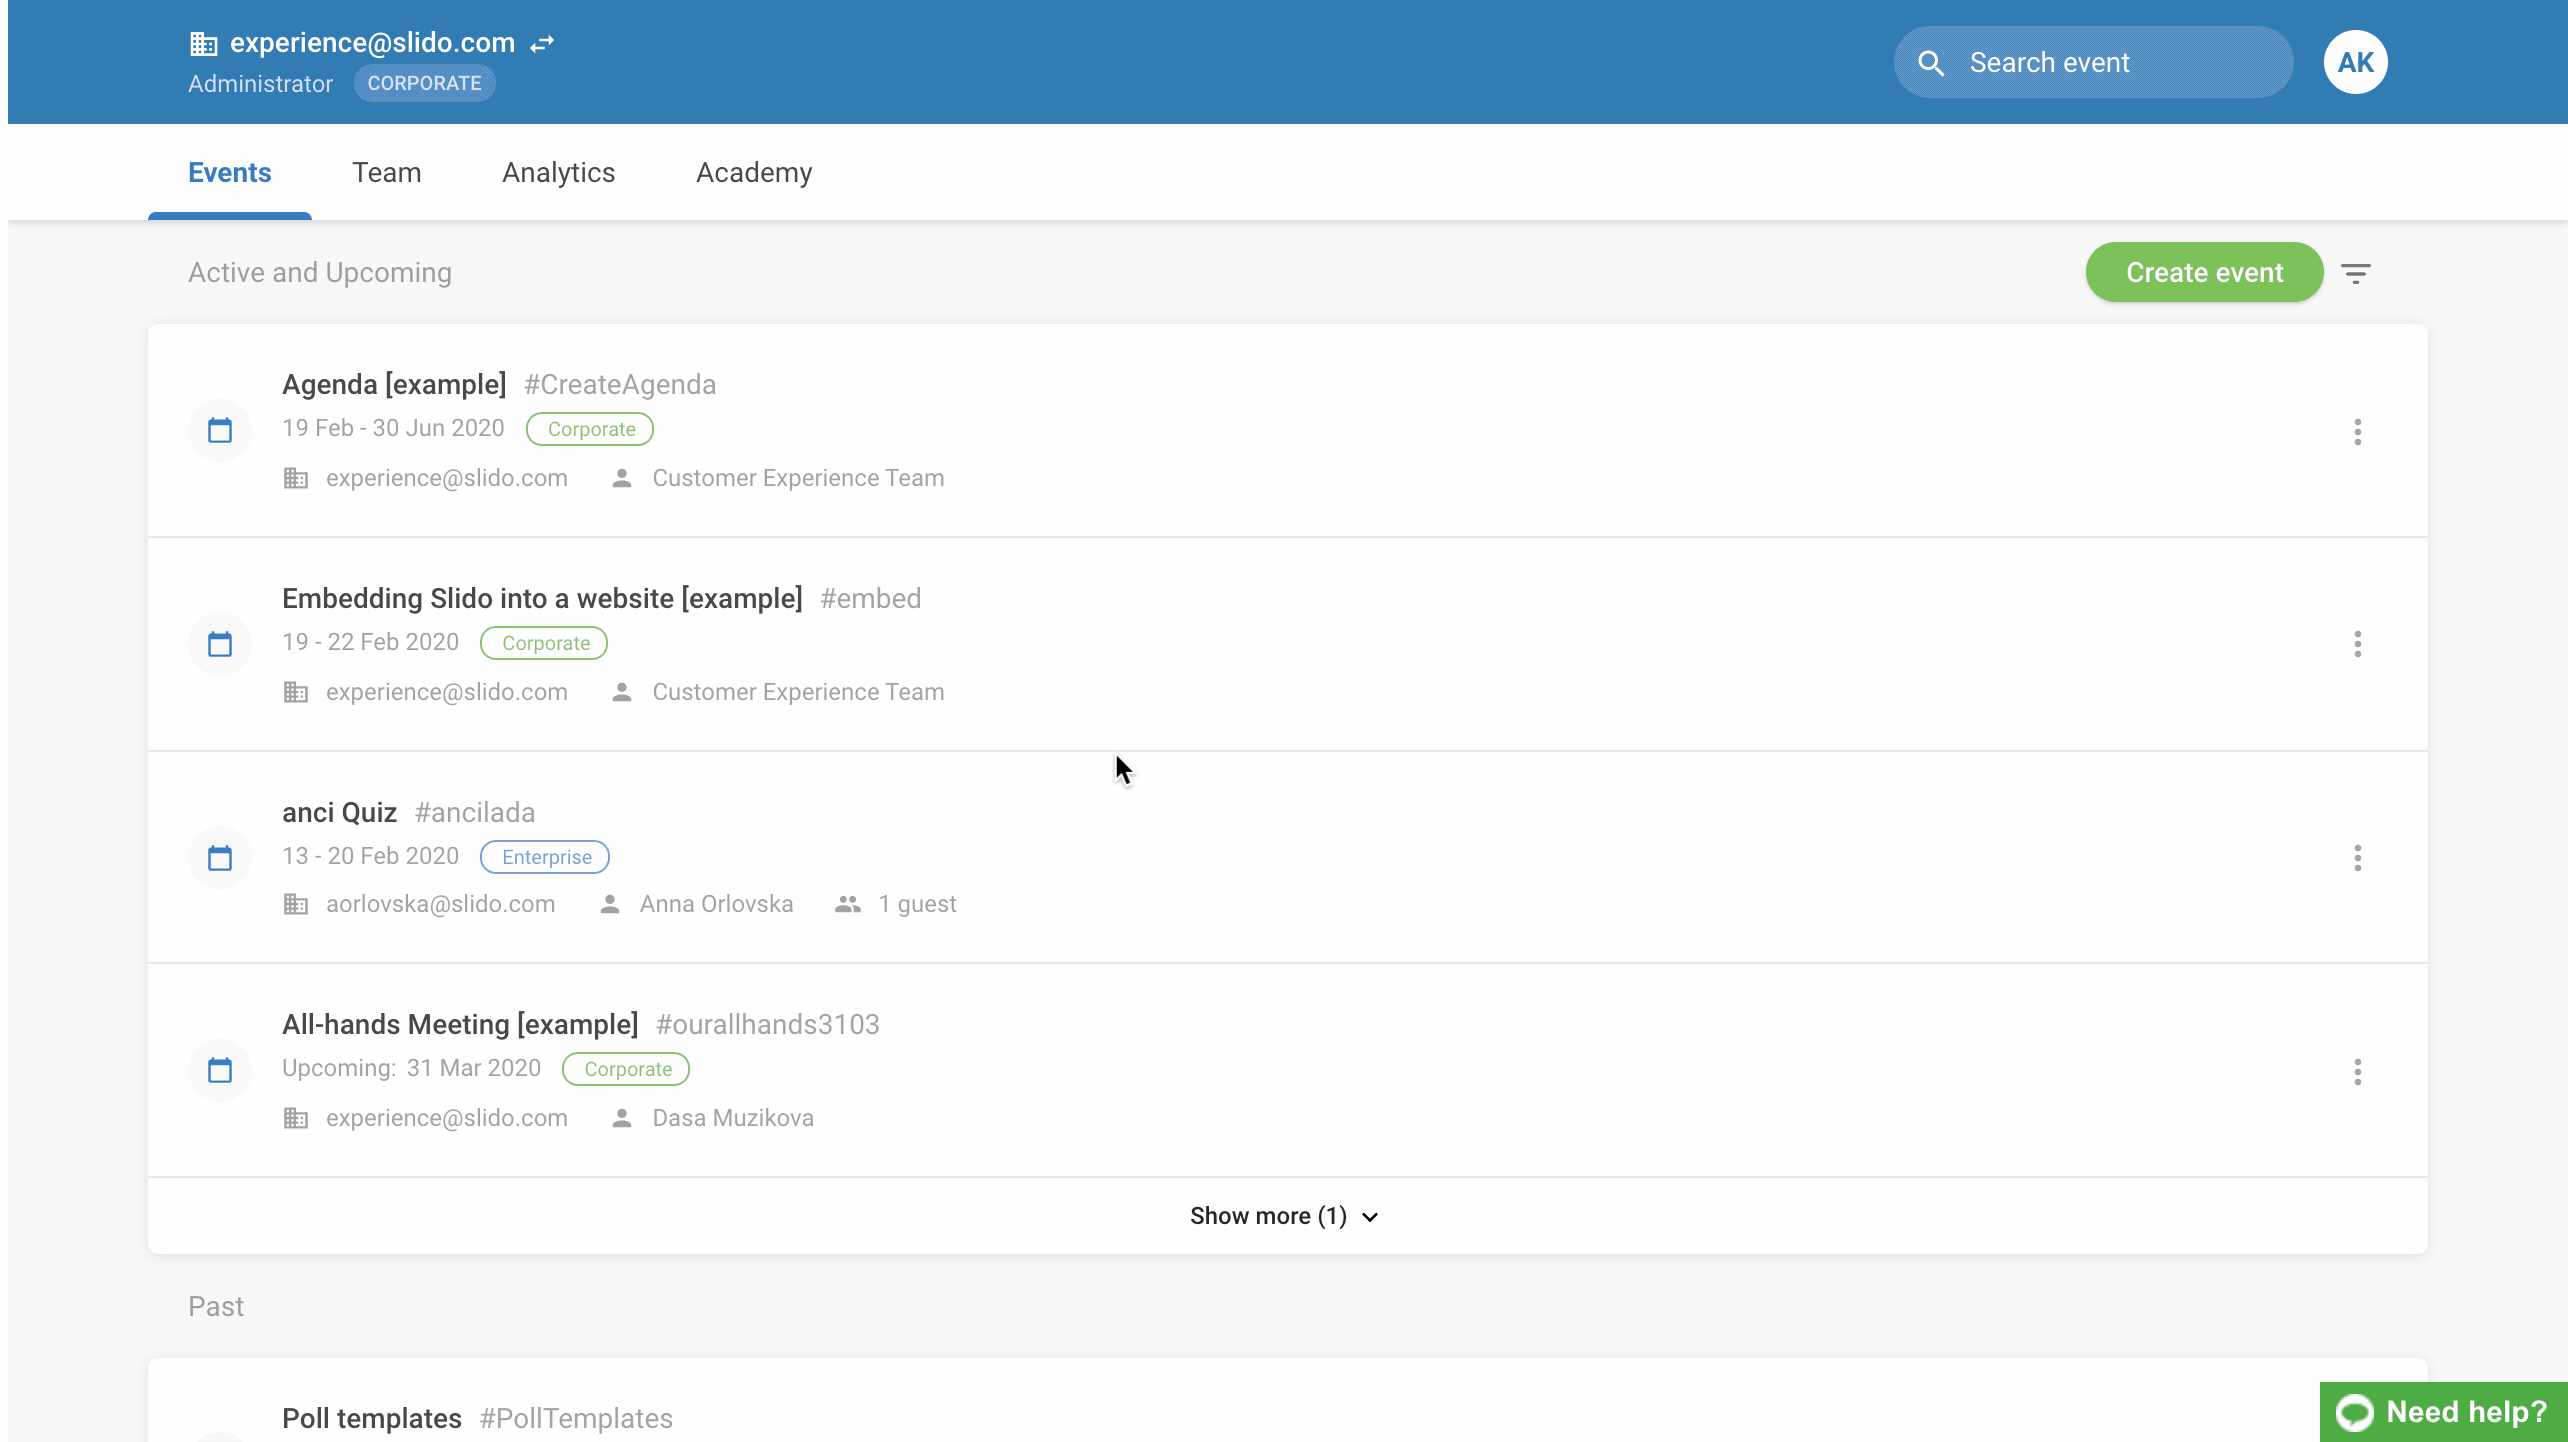Image resolution: width=2568 pixels, height=1442 pixels.
Task: Click Anna Orlovska owner name
Action: [x=716, y=904]
